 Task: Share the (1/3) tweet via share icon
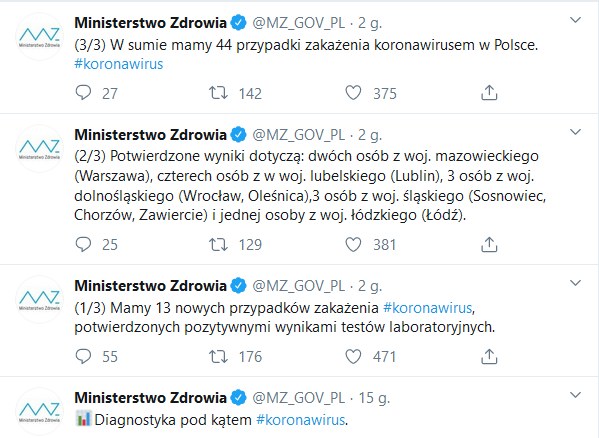pos(489,356)
